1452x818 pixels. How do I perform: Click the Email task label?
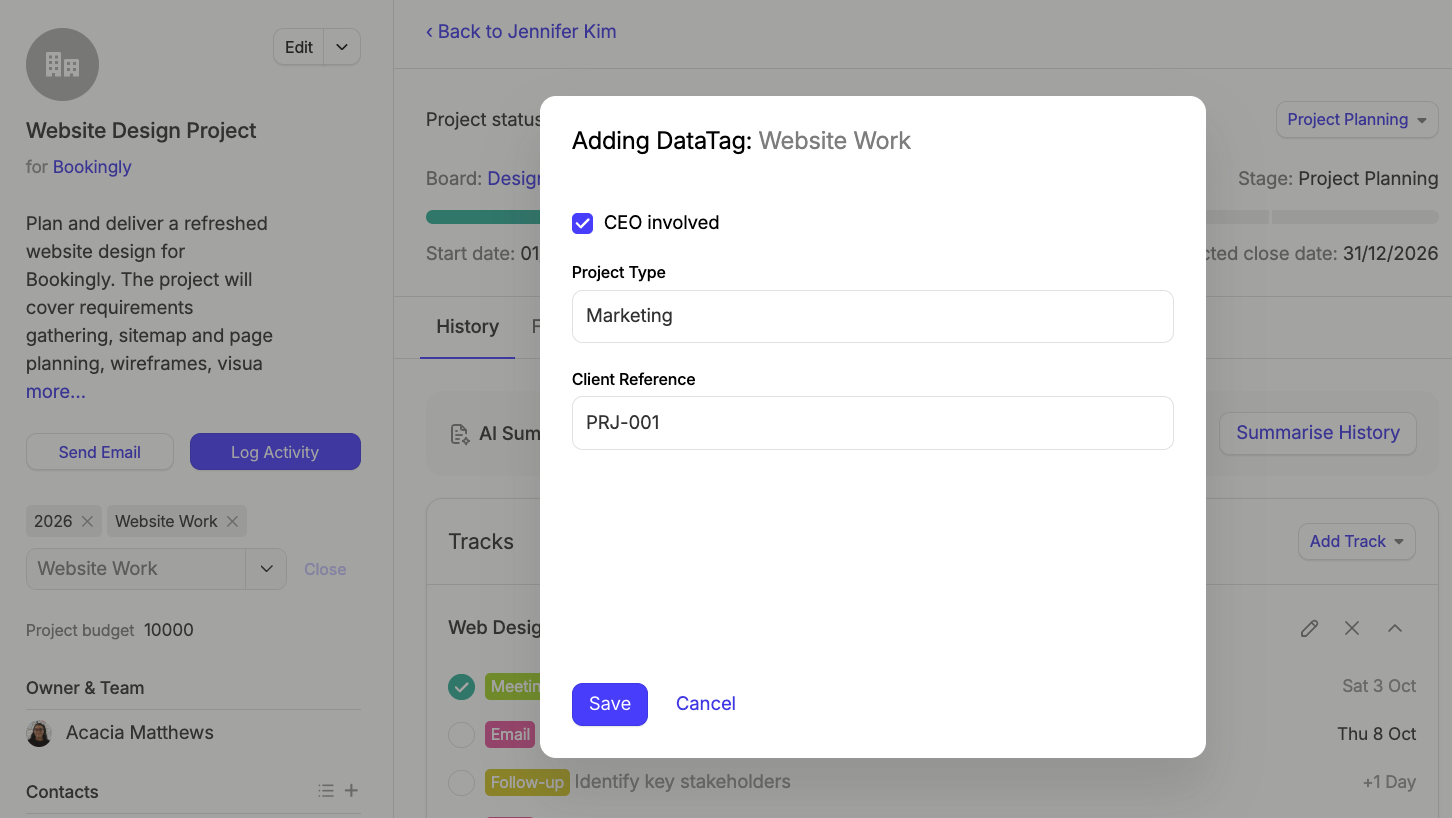[x=510, y=735]
